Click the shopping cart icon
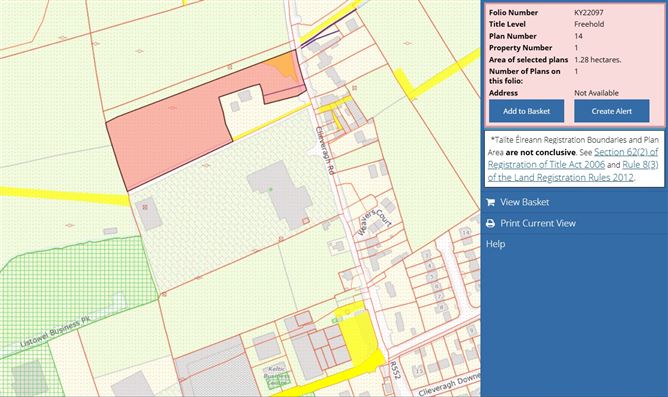This screenshot has width=668, height=397. click(x=490, y=202)
